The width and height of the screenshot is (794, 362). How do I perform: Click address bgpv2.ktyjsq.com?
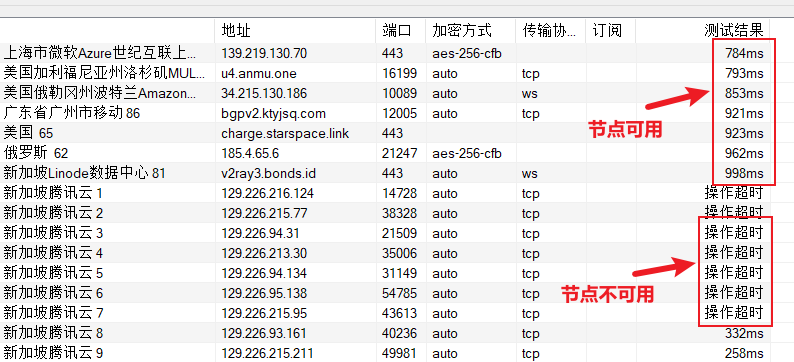point(273,113)
